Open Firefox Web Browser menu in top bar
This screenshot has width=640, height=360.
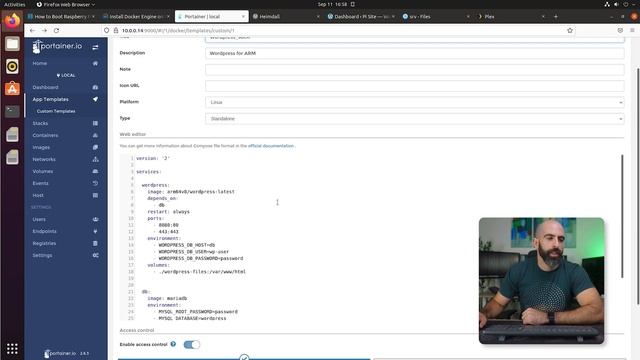coord(66,4)
